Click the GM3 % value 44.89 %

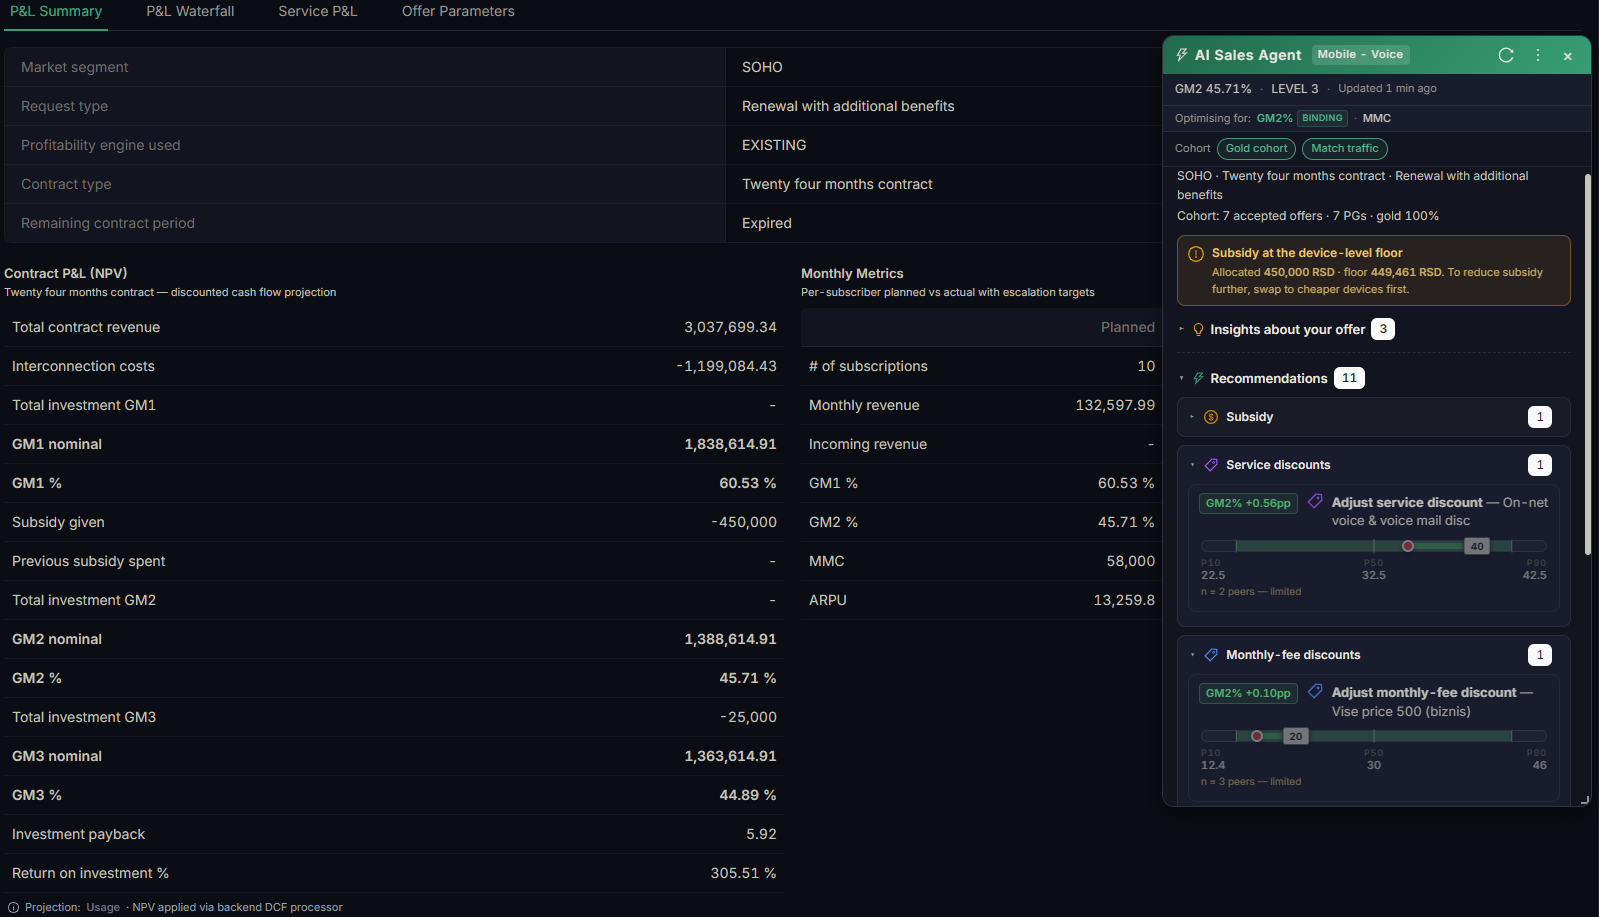point(748,795)
